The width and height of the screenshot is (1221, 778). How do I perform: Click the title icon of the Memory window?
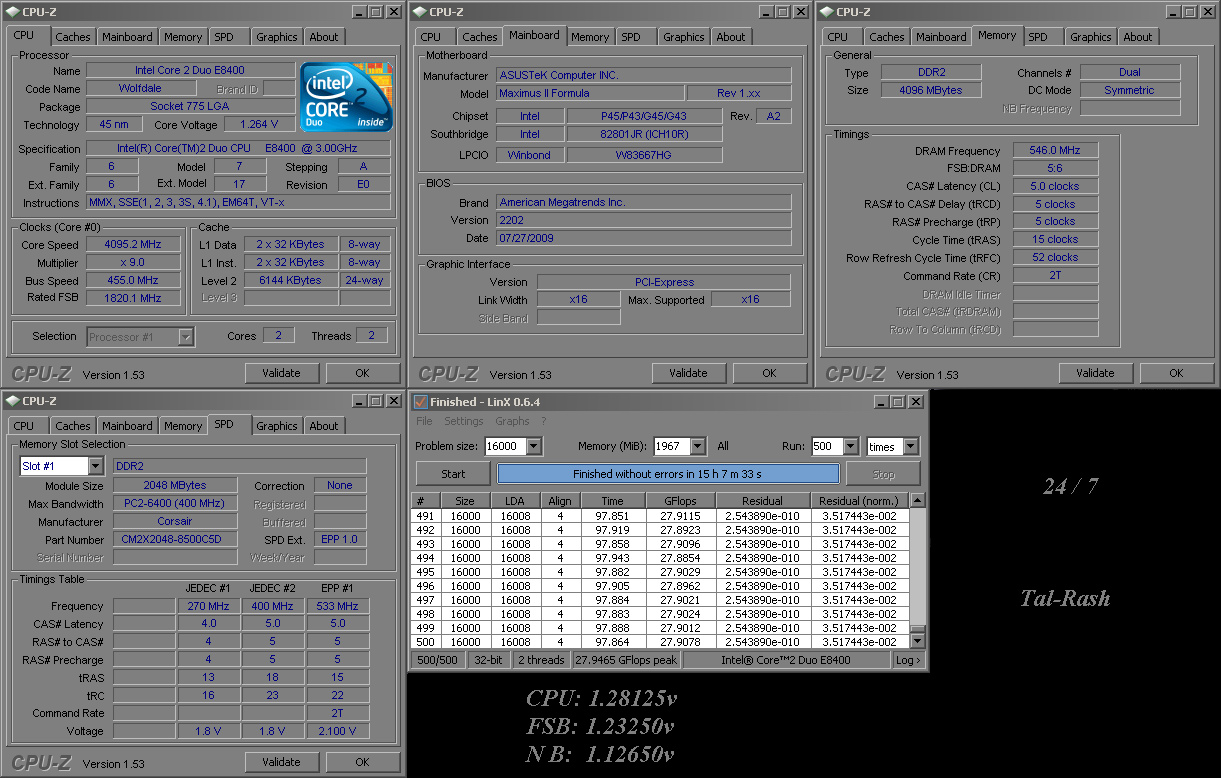click(x=826, y=12)
